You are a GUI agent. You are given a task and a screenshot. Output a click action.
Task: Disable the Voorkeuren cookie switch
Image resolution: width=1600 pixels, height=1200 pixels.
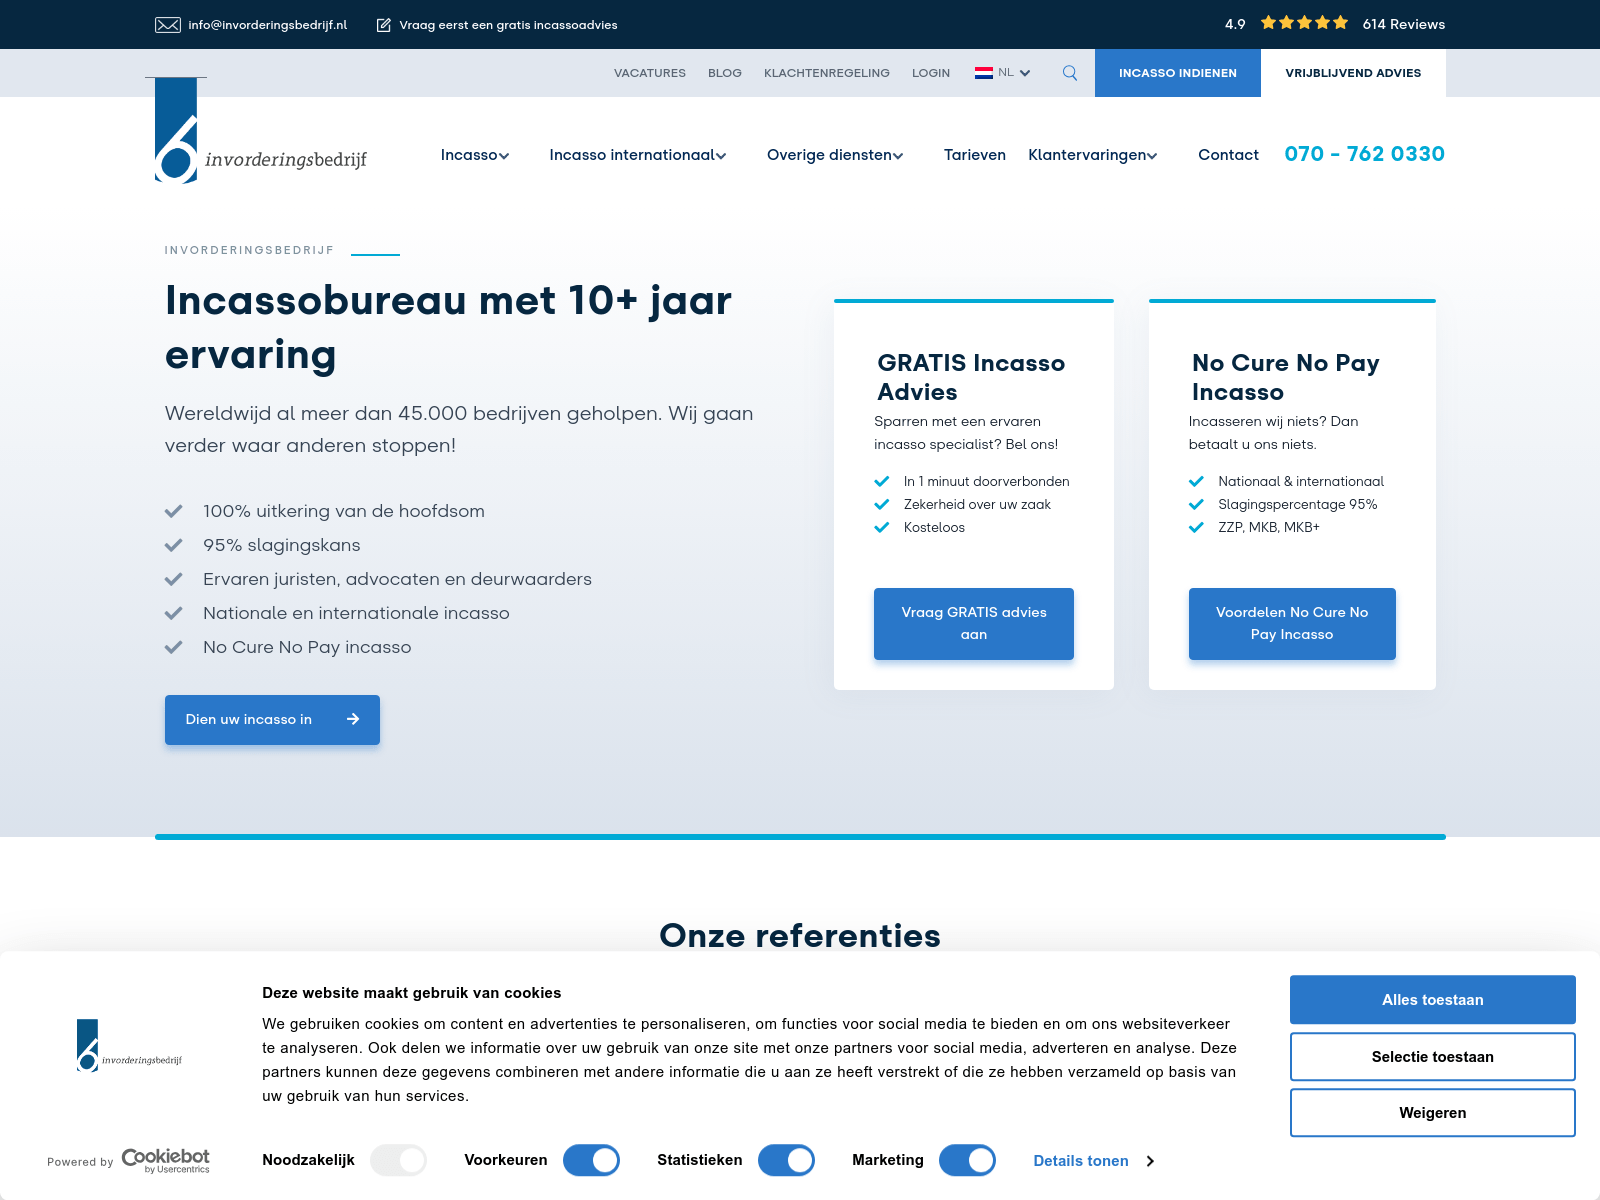pos(591,1160)
